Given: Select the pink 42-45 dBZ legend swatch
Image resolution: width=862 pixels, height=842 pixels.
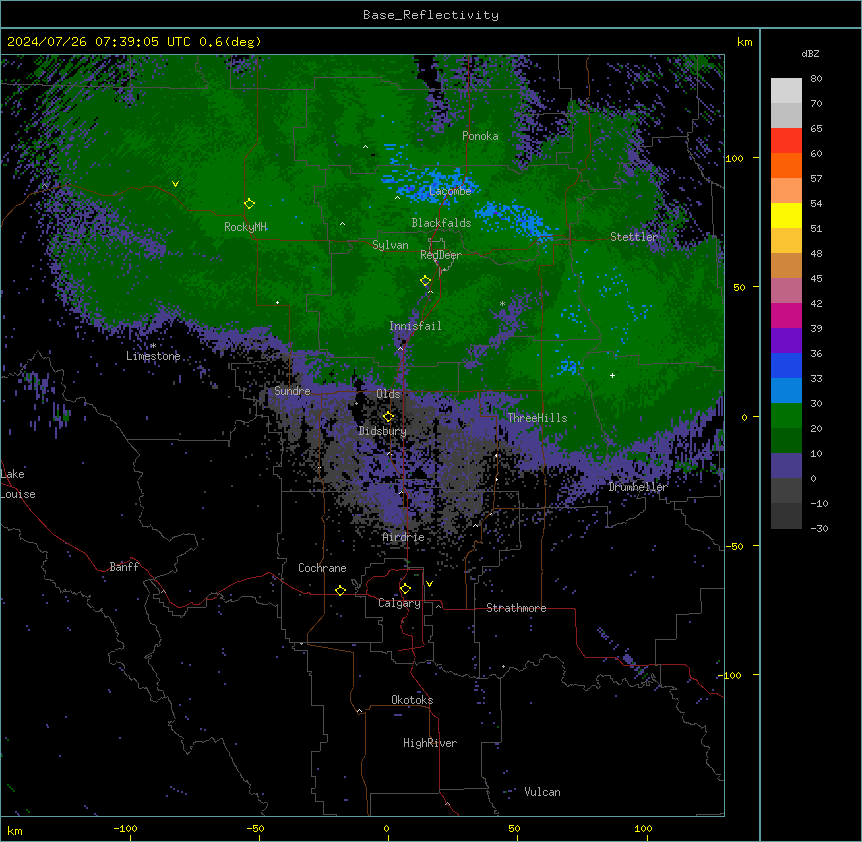Looking at the screenshot, I should click(x=786, y=291).
